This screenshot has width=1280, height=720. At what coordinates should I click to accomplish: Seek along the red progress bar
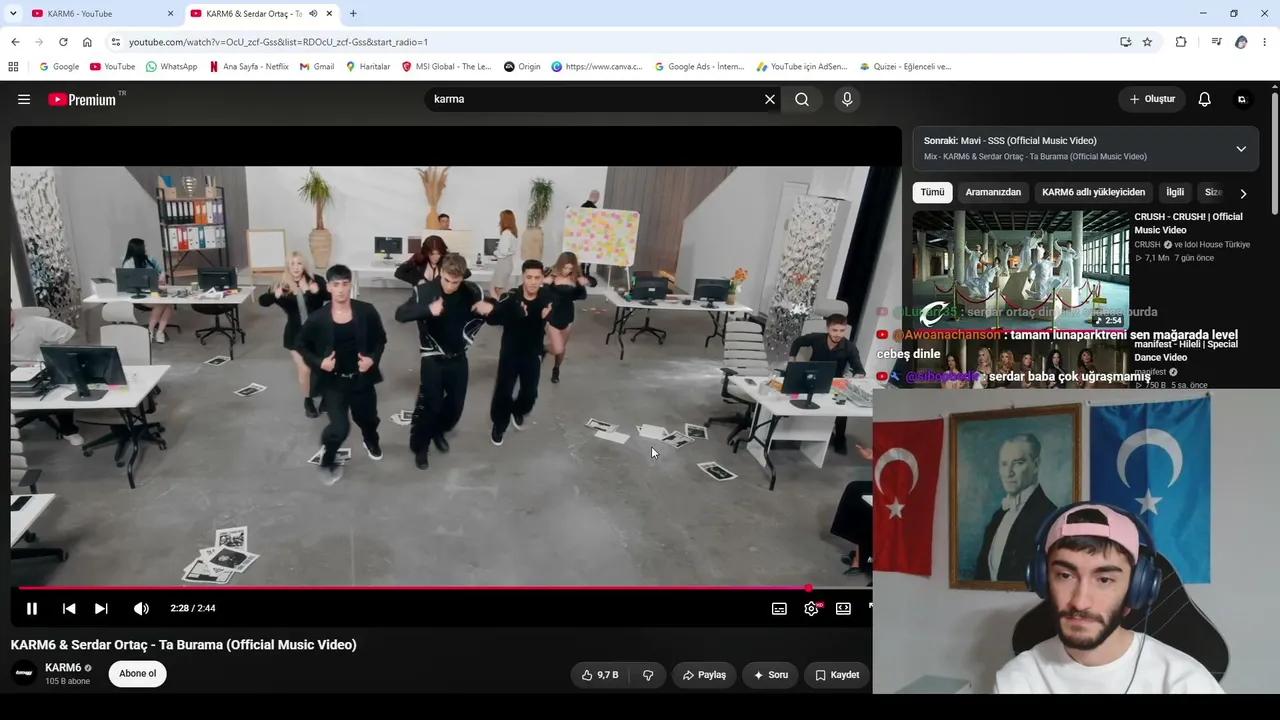445,588
